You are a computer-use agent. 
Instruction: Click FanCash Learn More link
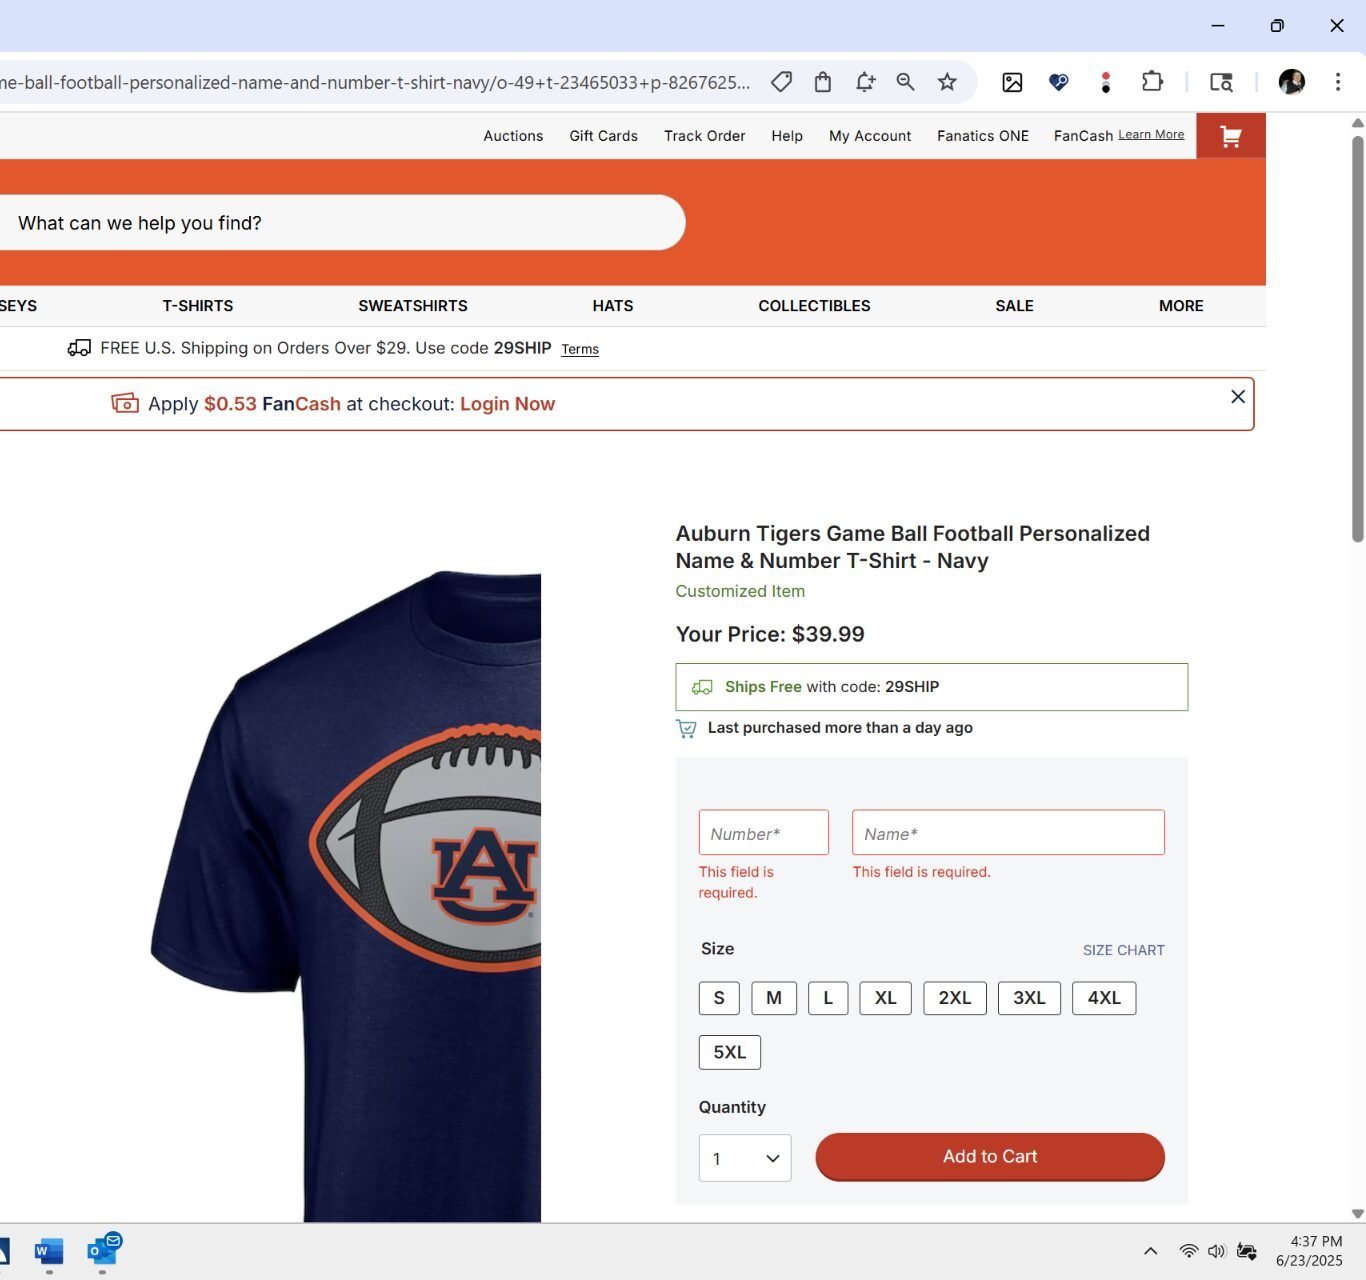[x=1151, y=134]
